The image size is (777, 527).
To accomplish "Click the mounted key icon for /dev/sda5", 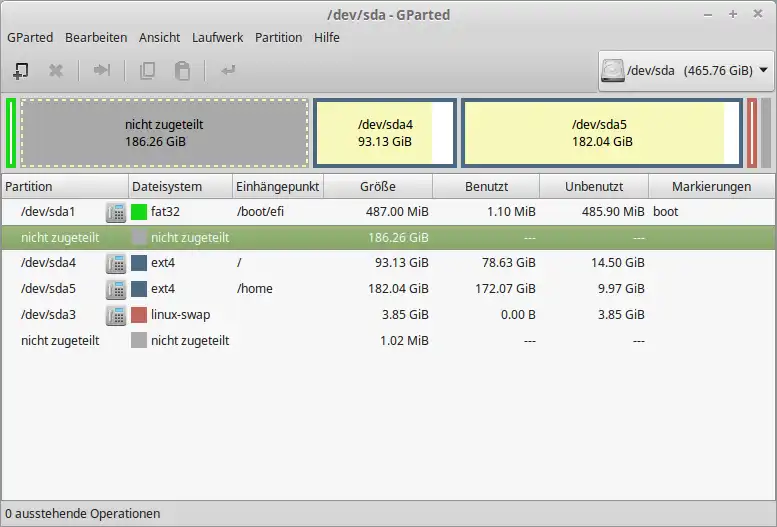I will [x=116, y=289].
